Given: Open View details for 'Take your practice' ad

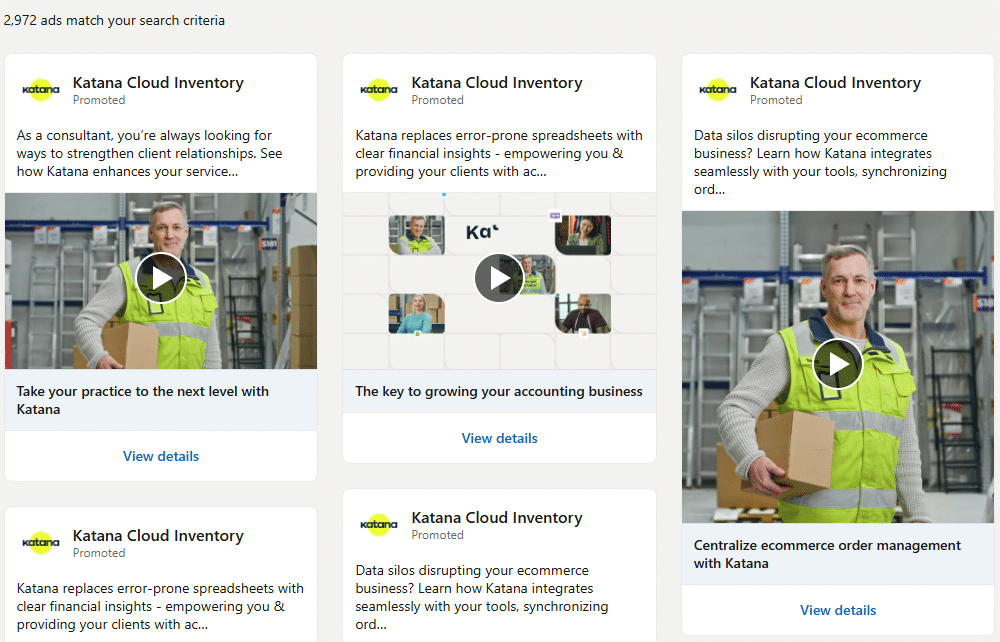Looking at the screenshot, I should tap(161, 456).
